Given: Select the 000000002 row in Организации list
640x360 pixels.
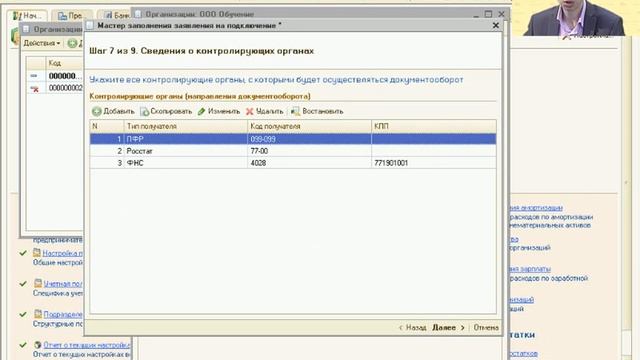Looking at the screenshot, I should coord(55,88).
